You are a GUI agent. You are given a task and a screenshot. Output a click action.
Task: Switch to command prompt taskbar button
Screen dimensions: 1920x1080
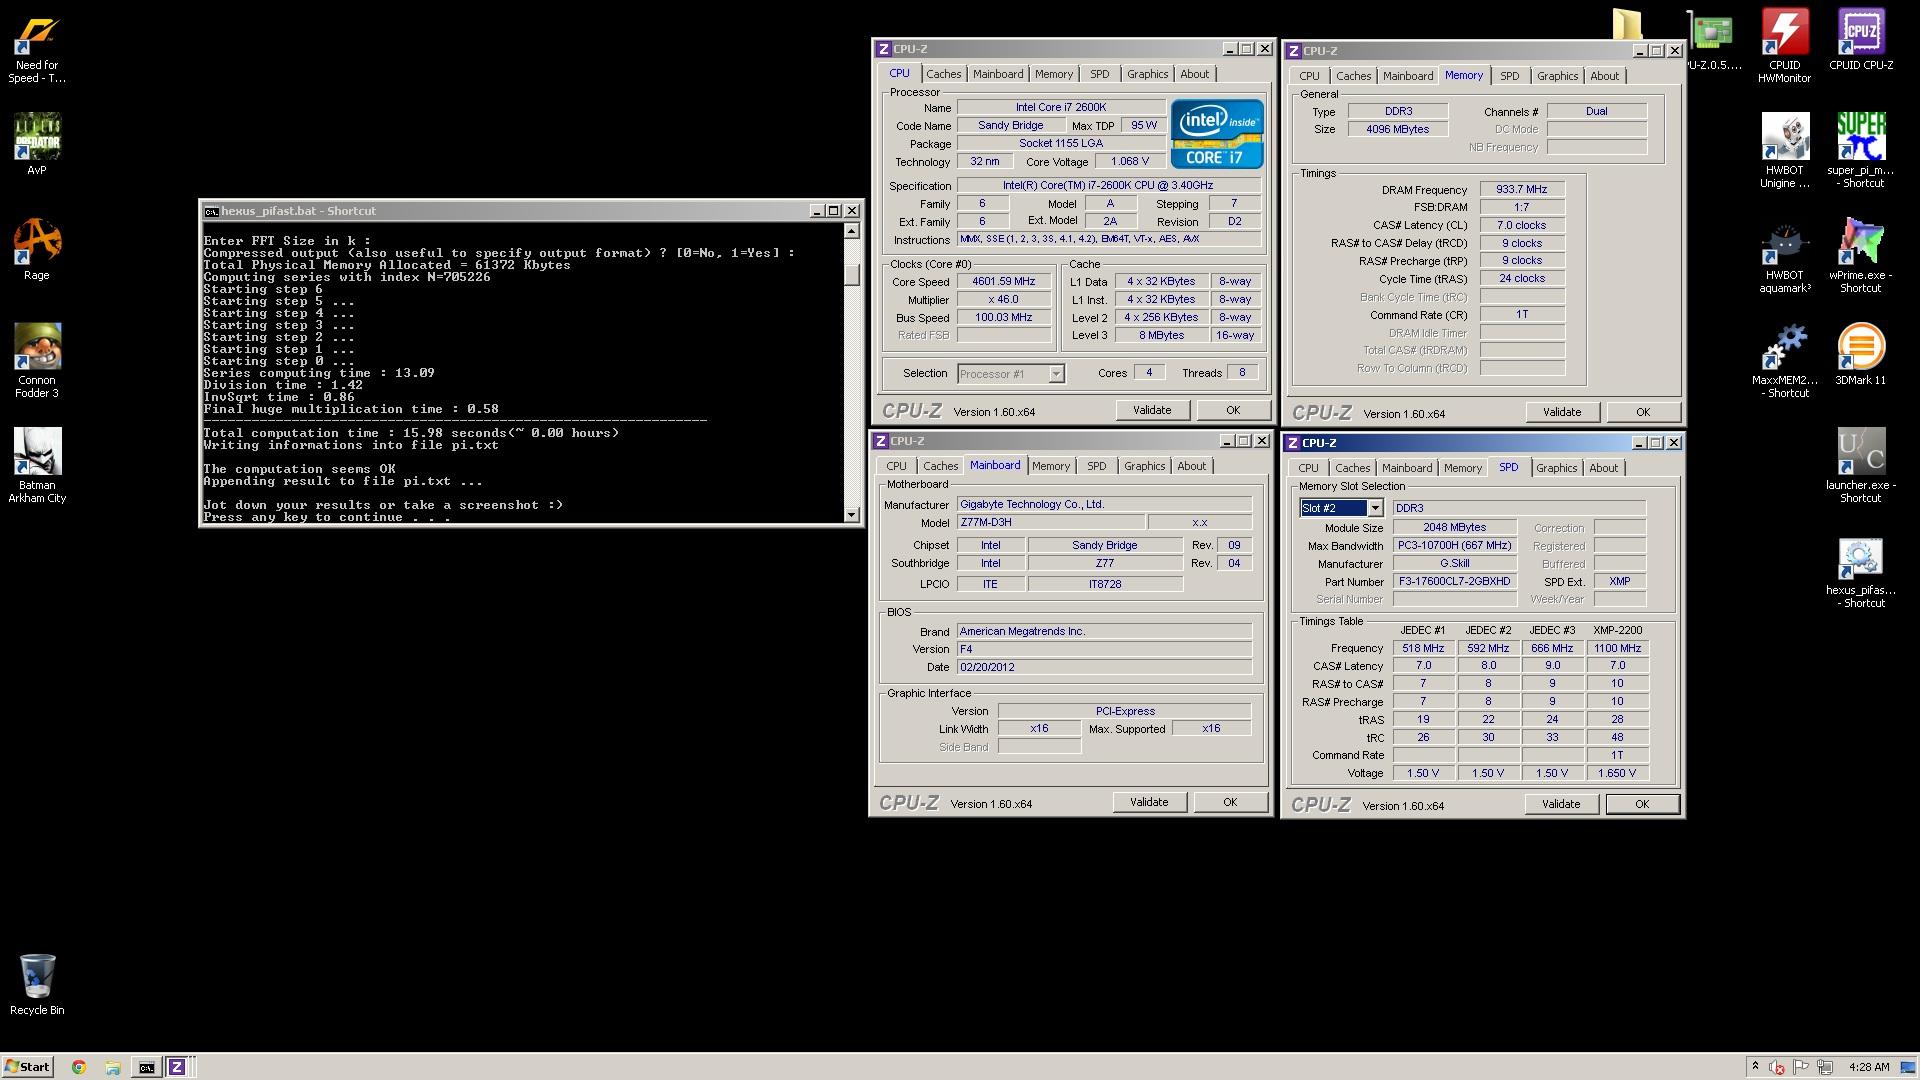pos(146,1067)
